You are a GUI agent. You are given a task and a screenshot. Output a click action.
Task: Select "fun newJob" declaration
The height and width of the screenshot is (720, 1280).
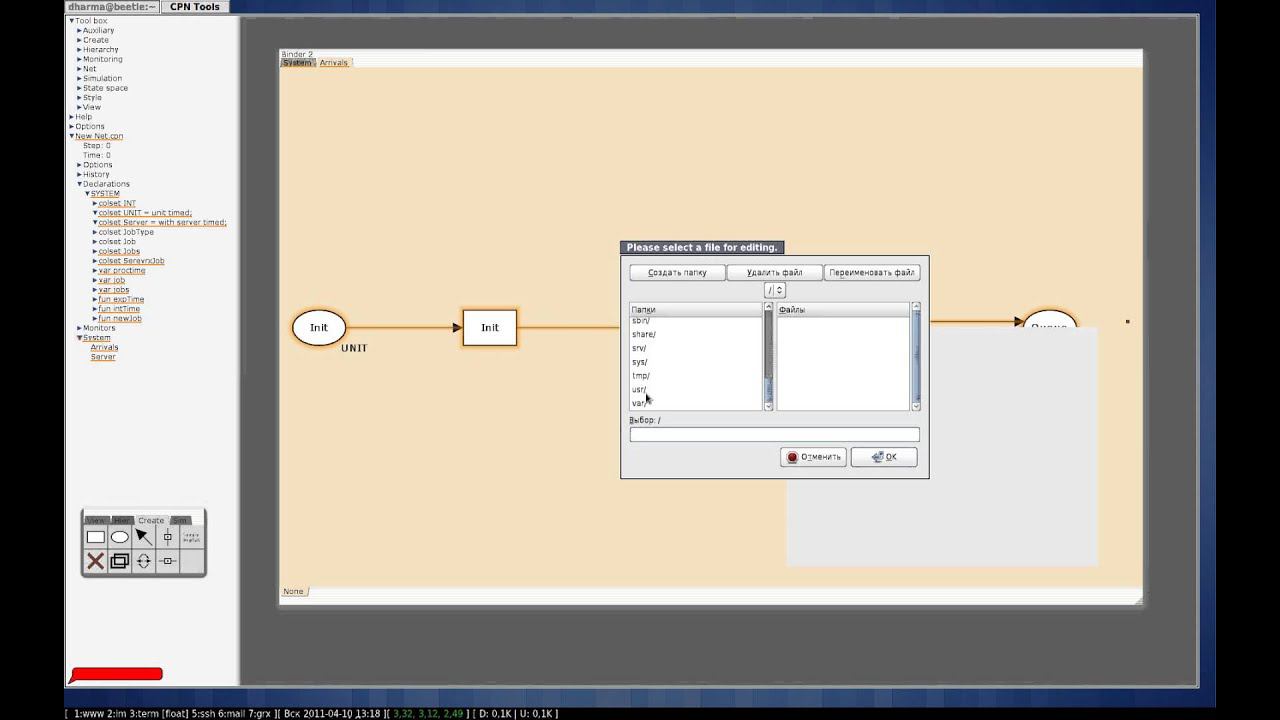[x=120, y=319]
